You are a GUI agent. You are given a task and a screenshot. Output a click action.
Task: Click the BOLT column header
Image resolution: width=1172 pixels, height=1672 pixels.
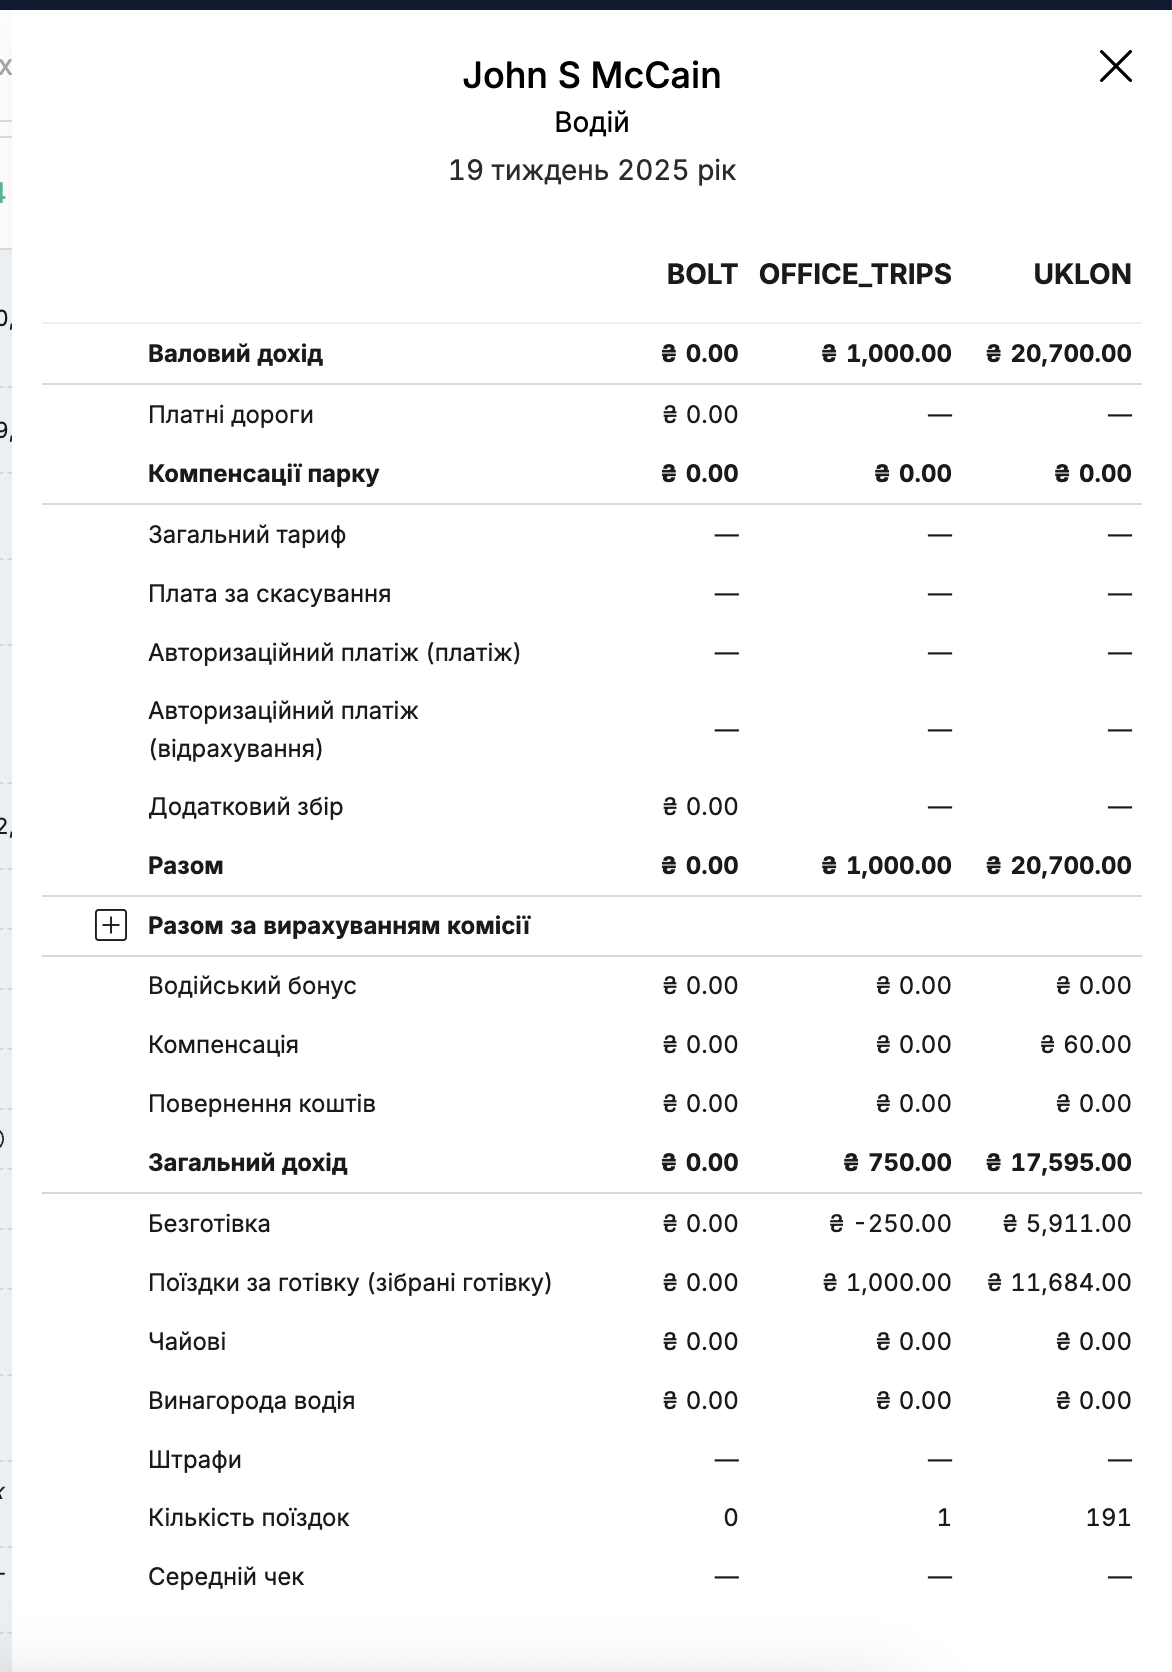702,274
